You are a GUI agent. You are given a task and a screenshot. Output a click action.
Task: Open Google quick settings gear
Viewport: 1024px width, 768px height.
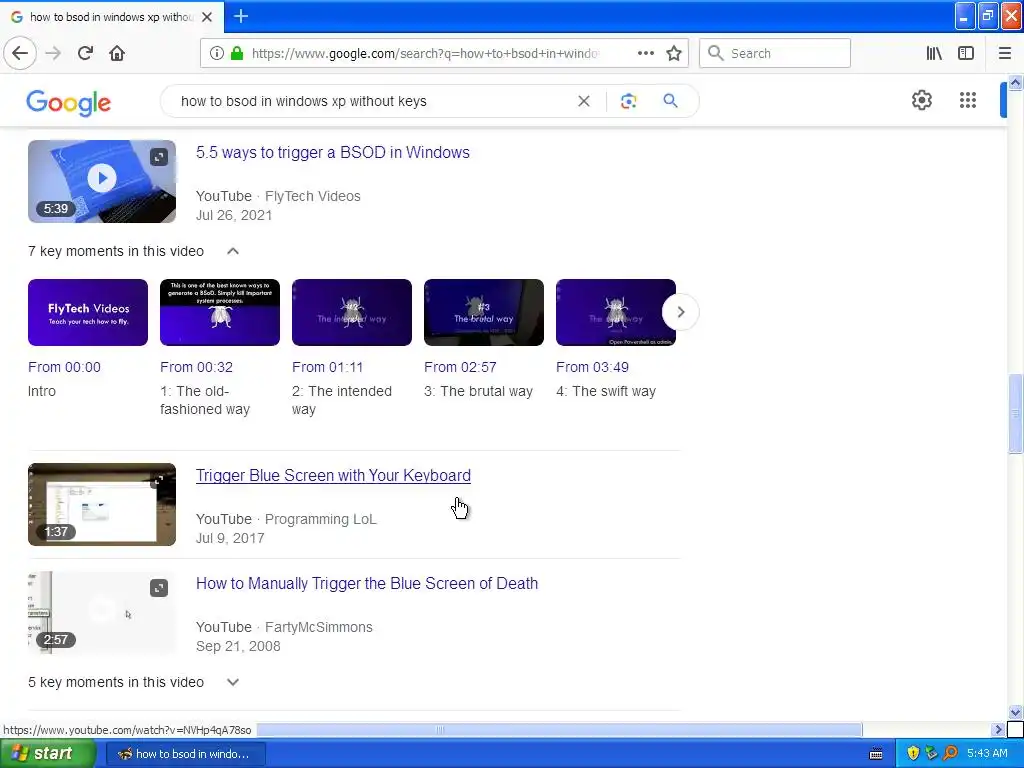921,100
